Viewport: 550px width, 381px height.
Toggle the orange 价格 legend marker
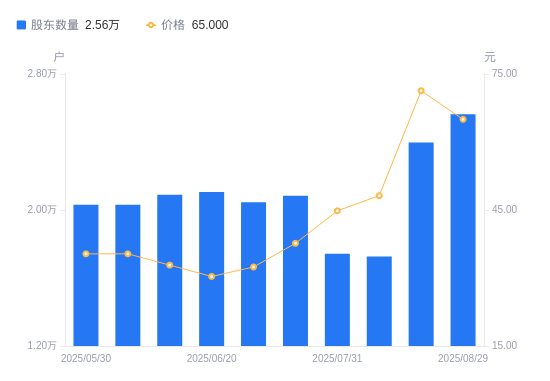[x=151, y=25]
